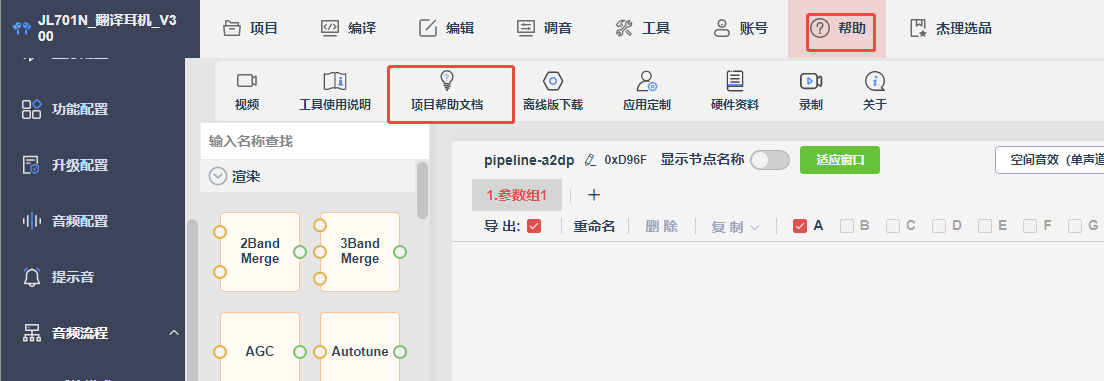This screenshot has height=381, width=1104.
Task: Open the 杰理选品 menu
Action: pos(951,28)
